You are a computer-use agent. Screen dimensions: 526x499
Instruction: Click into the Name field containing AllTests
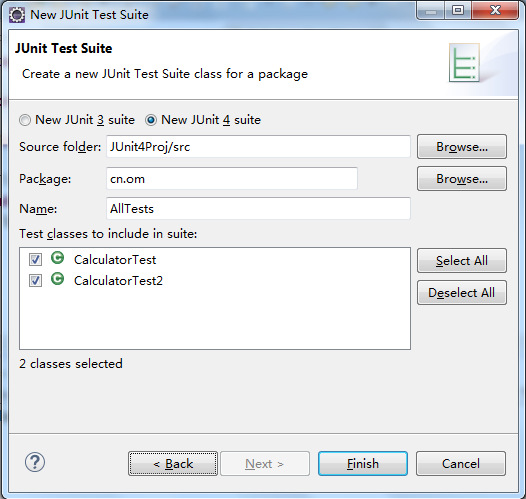click(258, 209)
